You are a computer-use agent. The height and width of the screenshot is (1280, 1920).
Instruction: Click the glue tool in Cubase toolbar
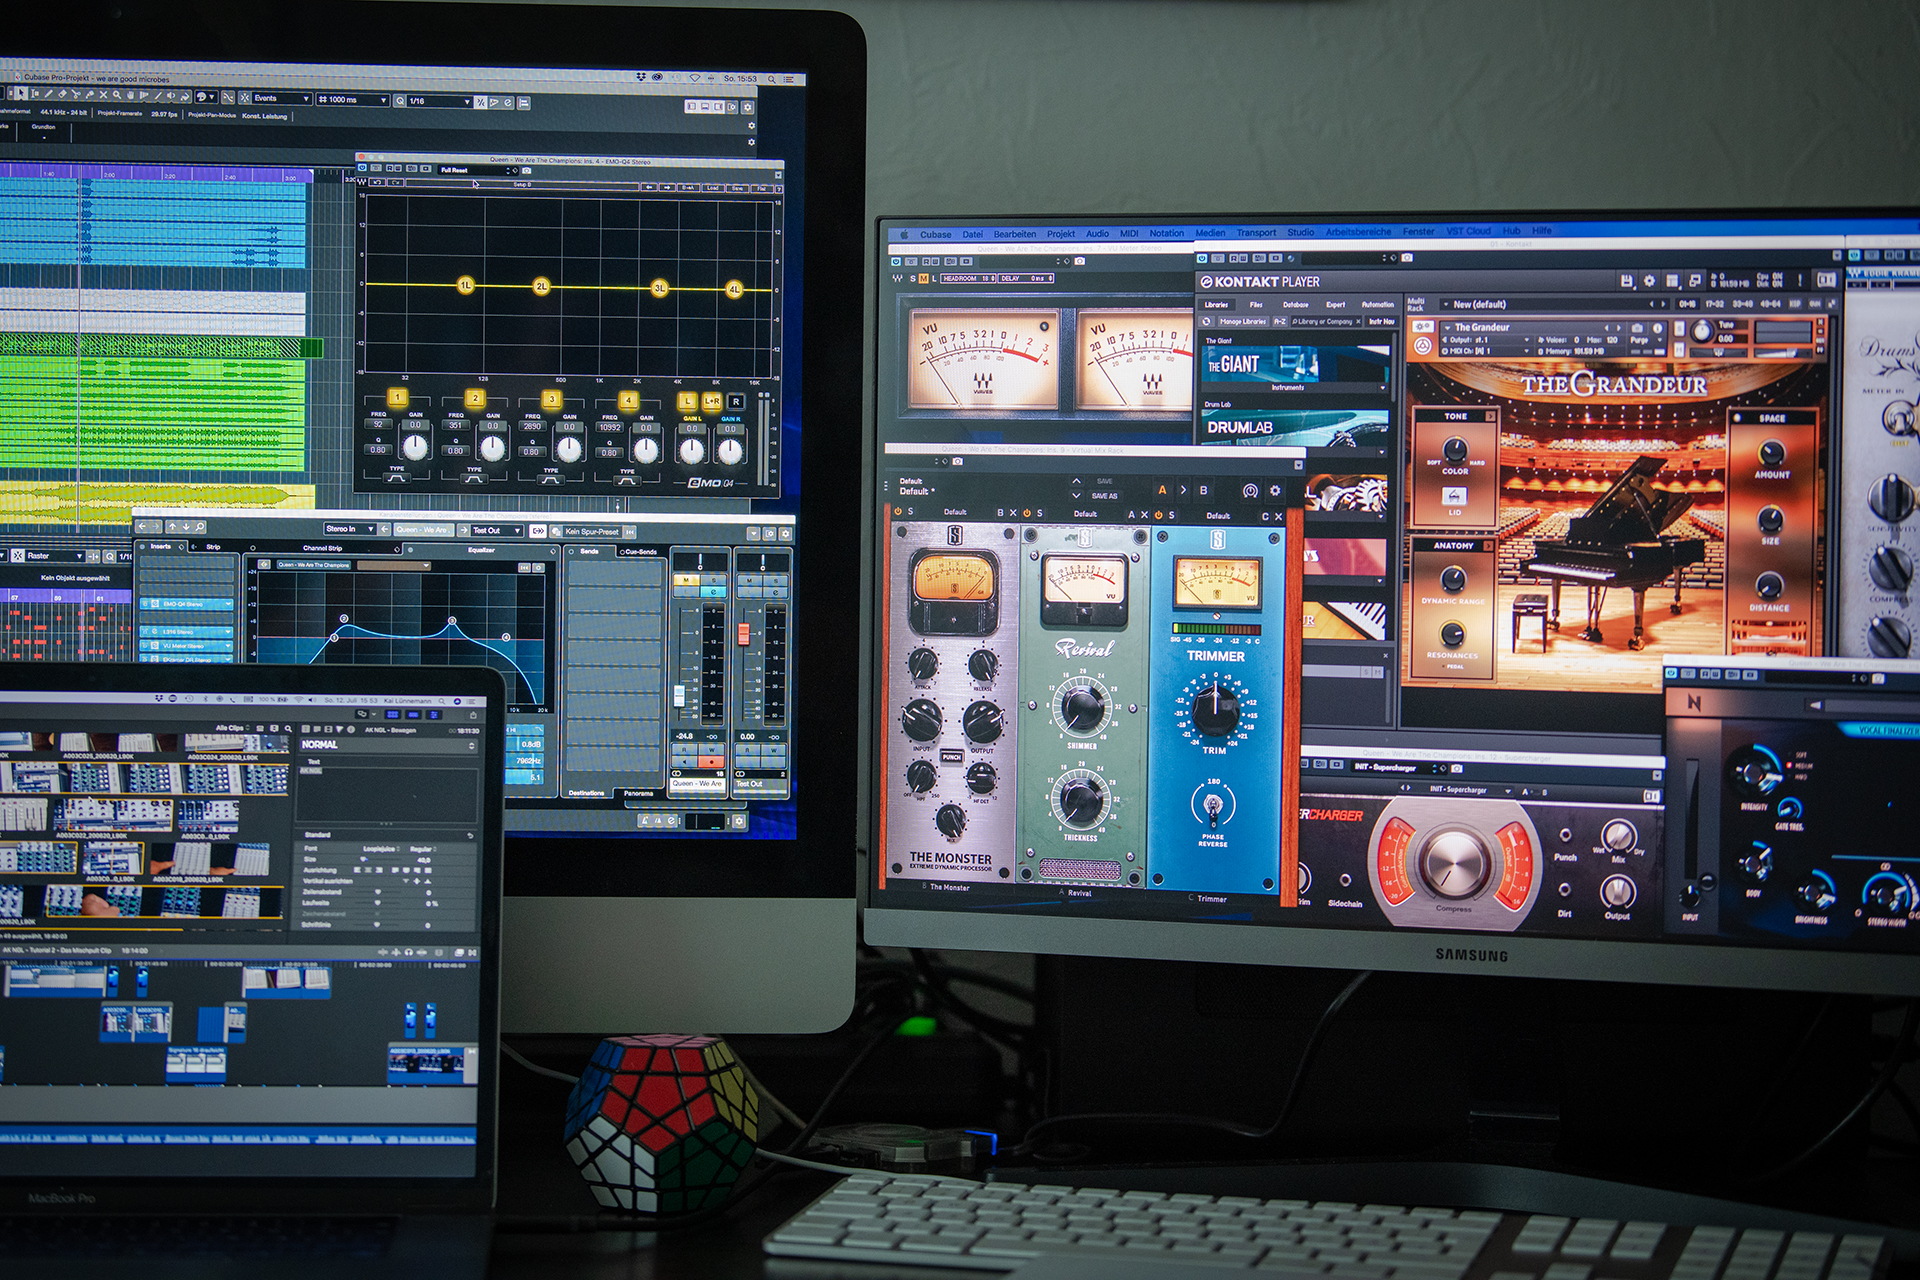[89, 94]
